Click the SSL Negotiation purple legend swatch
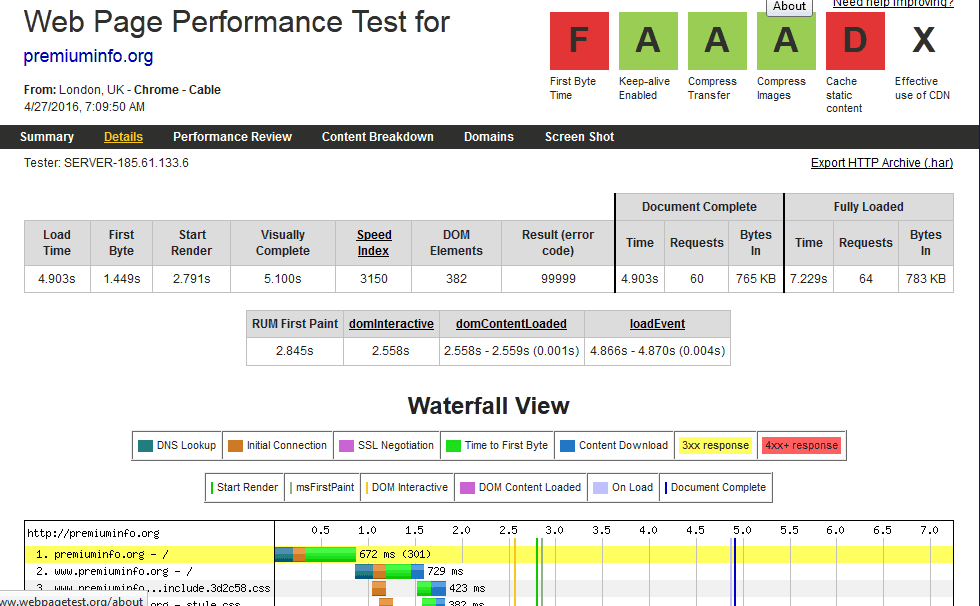The width and height of the screenshot is (980, 606). (346, 446)
